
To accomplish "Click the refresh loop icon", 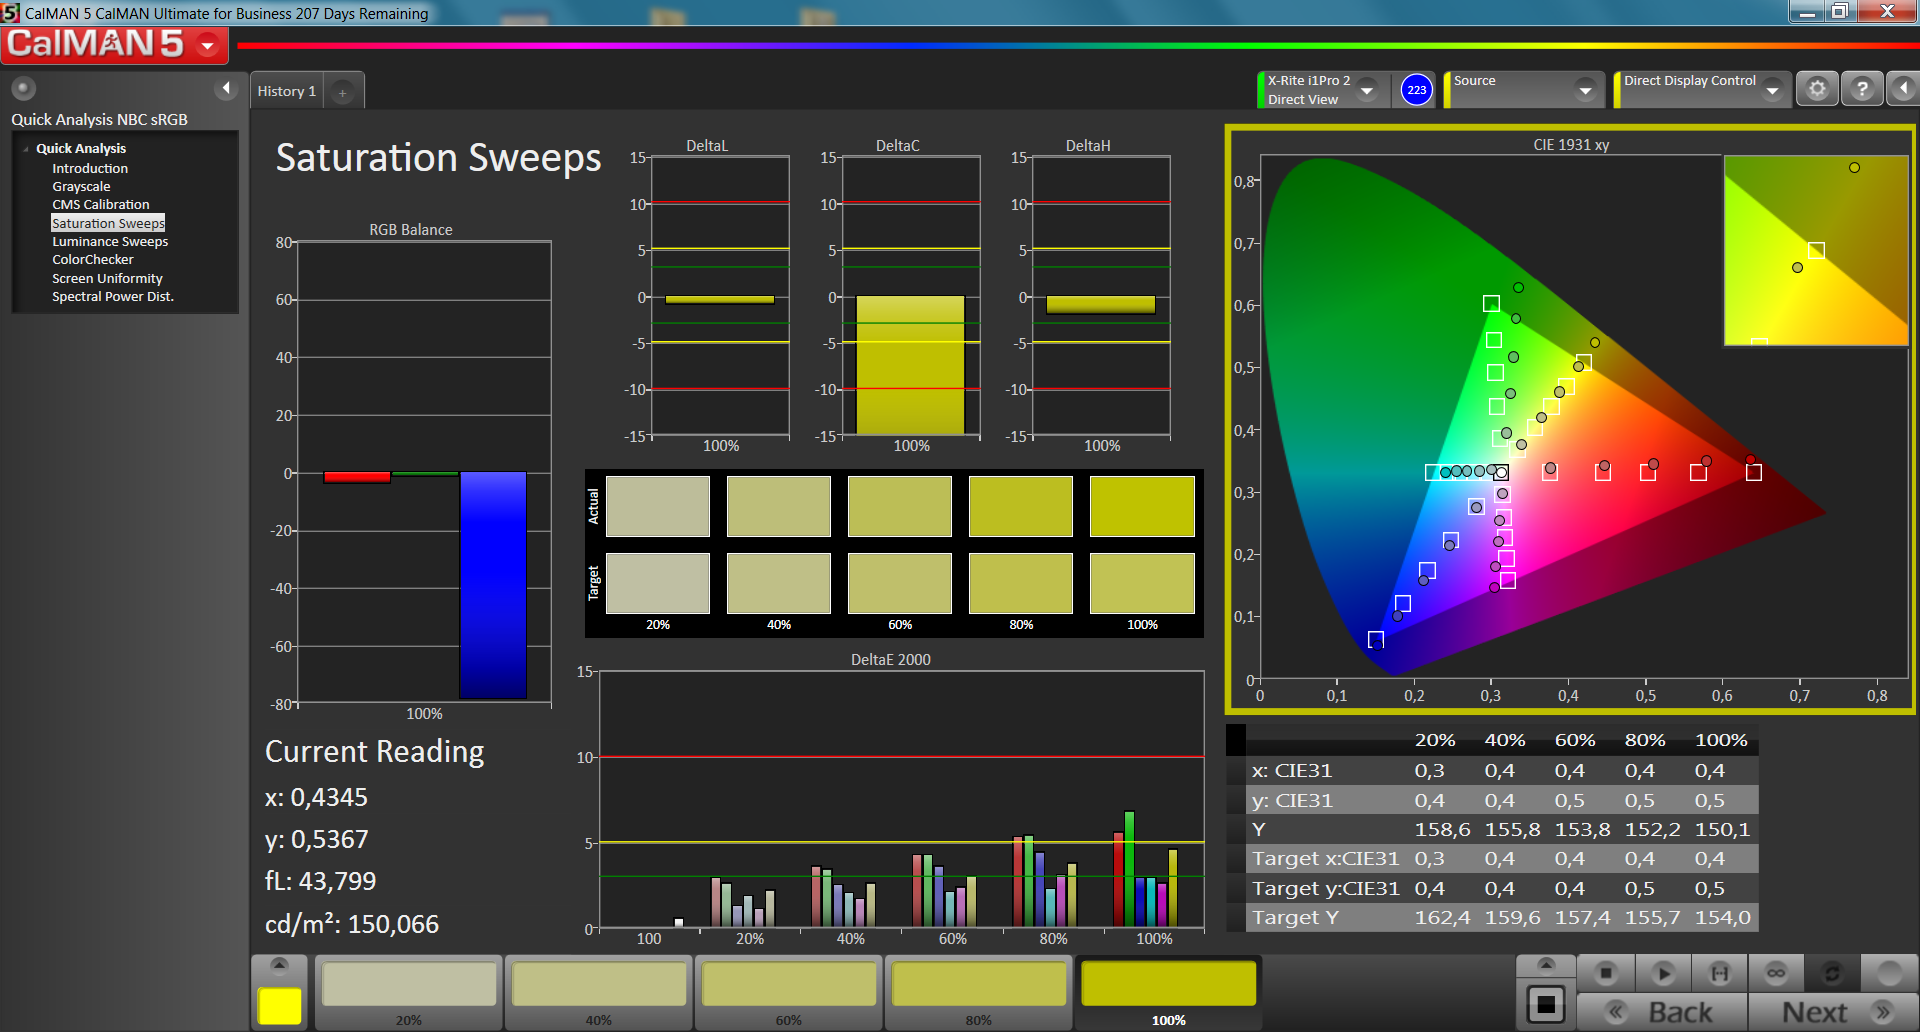I will pos(1832,973).
